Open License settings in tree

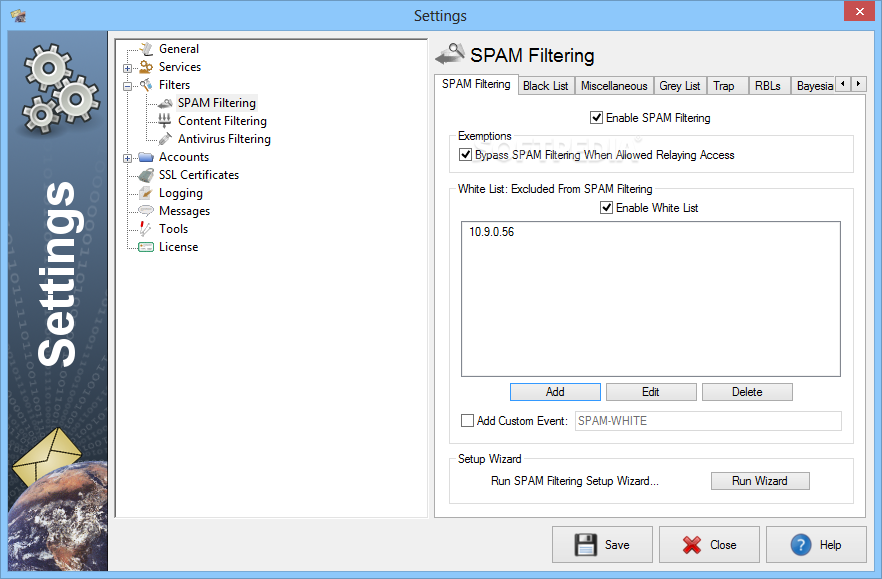click(x=178, y=247)
